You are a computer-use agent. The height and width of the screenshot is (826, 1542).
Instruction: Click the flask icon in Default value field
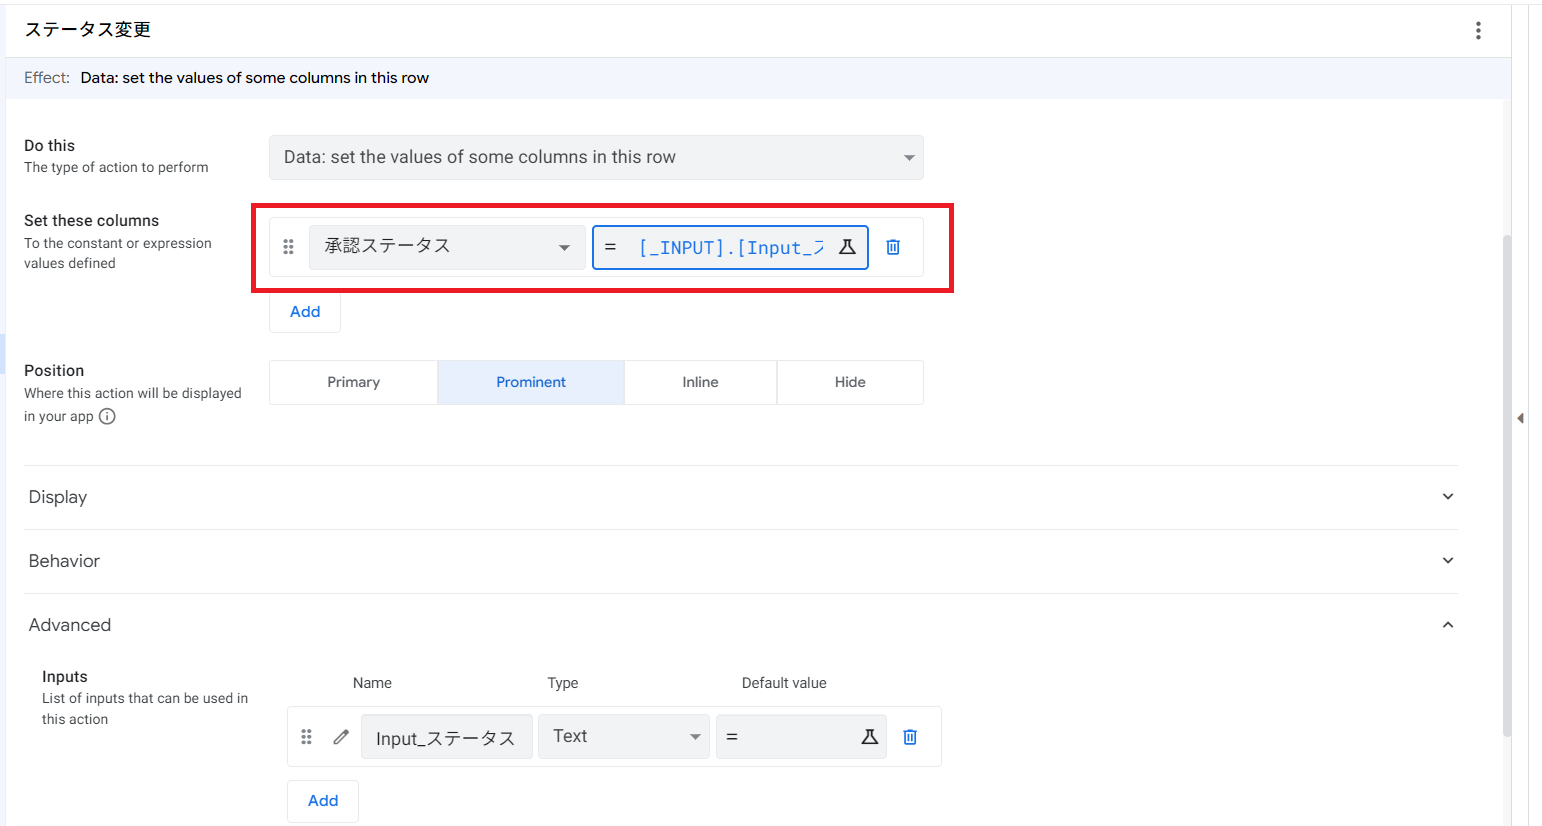[869, 737]
